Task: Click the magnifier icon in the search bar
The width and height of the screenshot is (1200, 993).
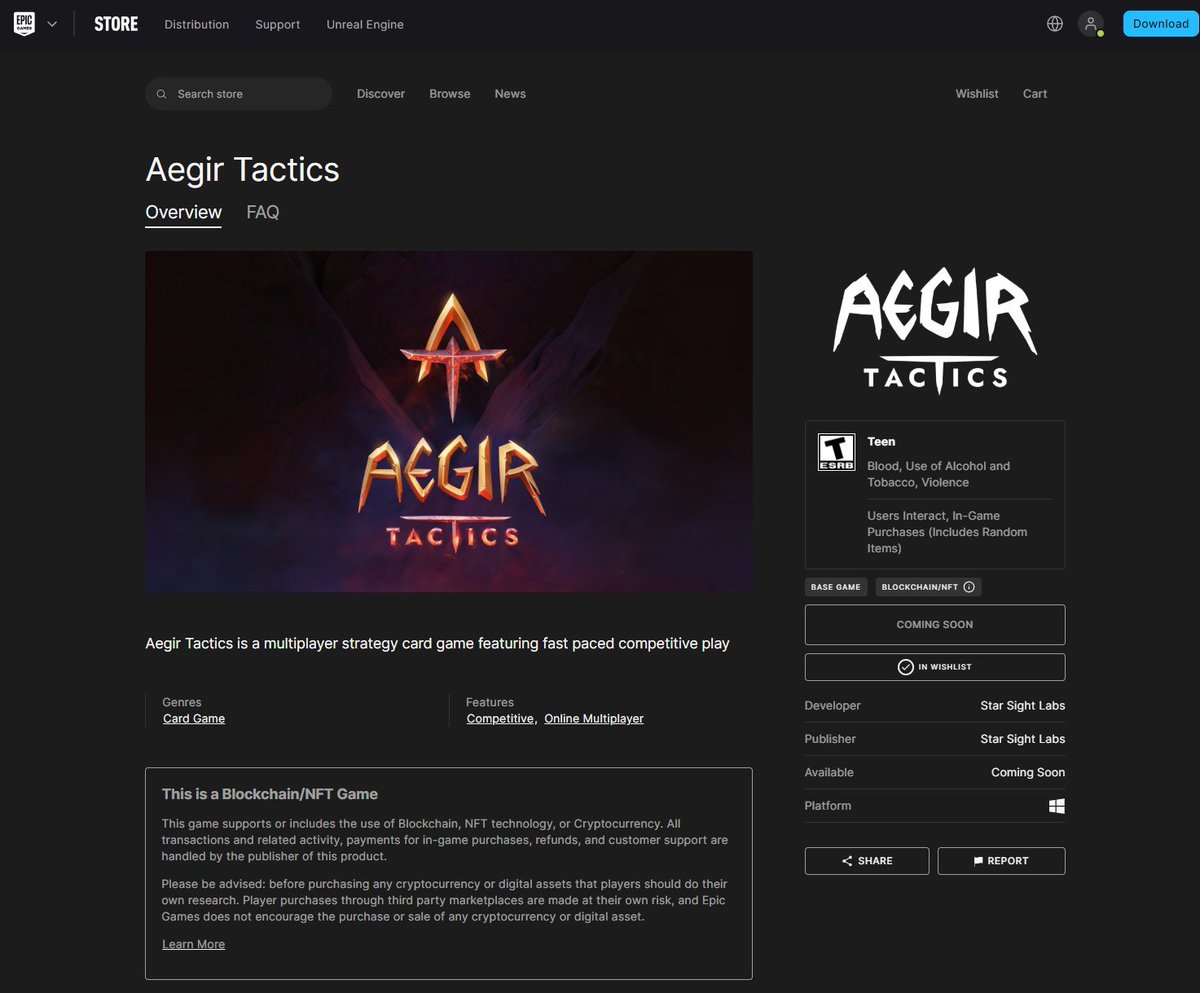Action: coord(161,93)
